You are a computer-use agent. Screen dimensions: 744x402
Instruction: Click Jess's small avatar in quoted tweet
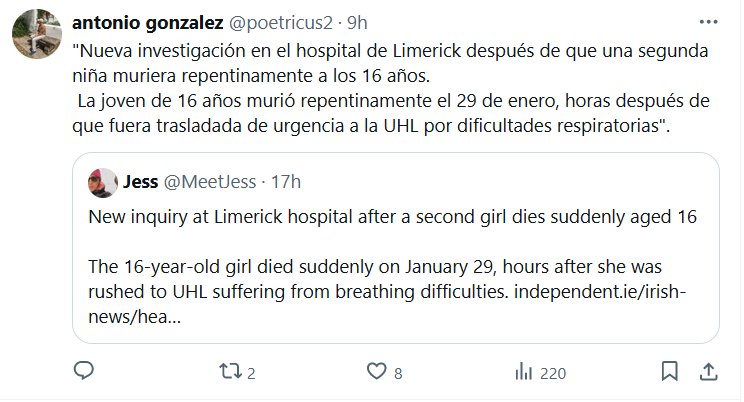[x=101, y=182]
